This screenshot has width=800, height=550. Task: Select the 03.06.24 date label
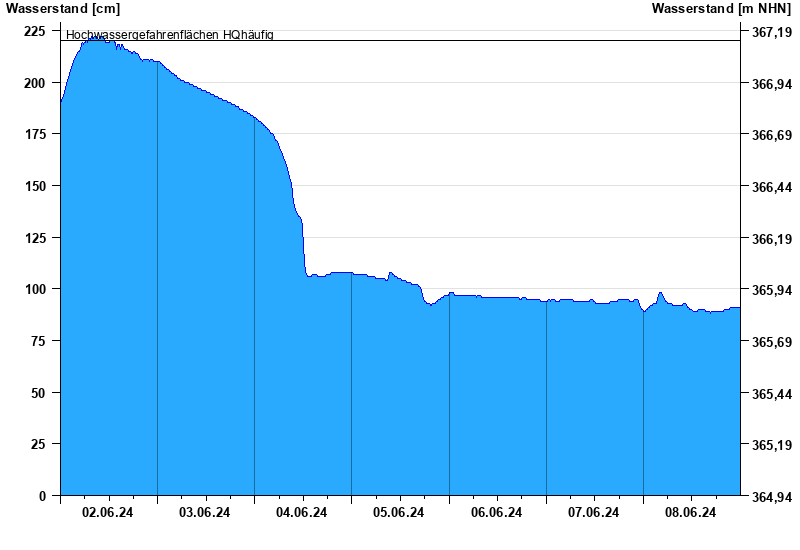(x=205, y=512)
